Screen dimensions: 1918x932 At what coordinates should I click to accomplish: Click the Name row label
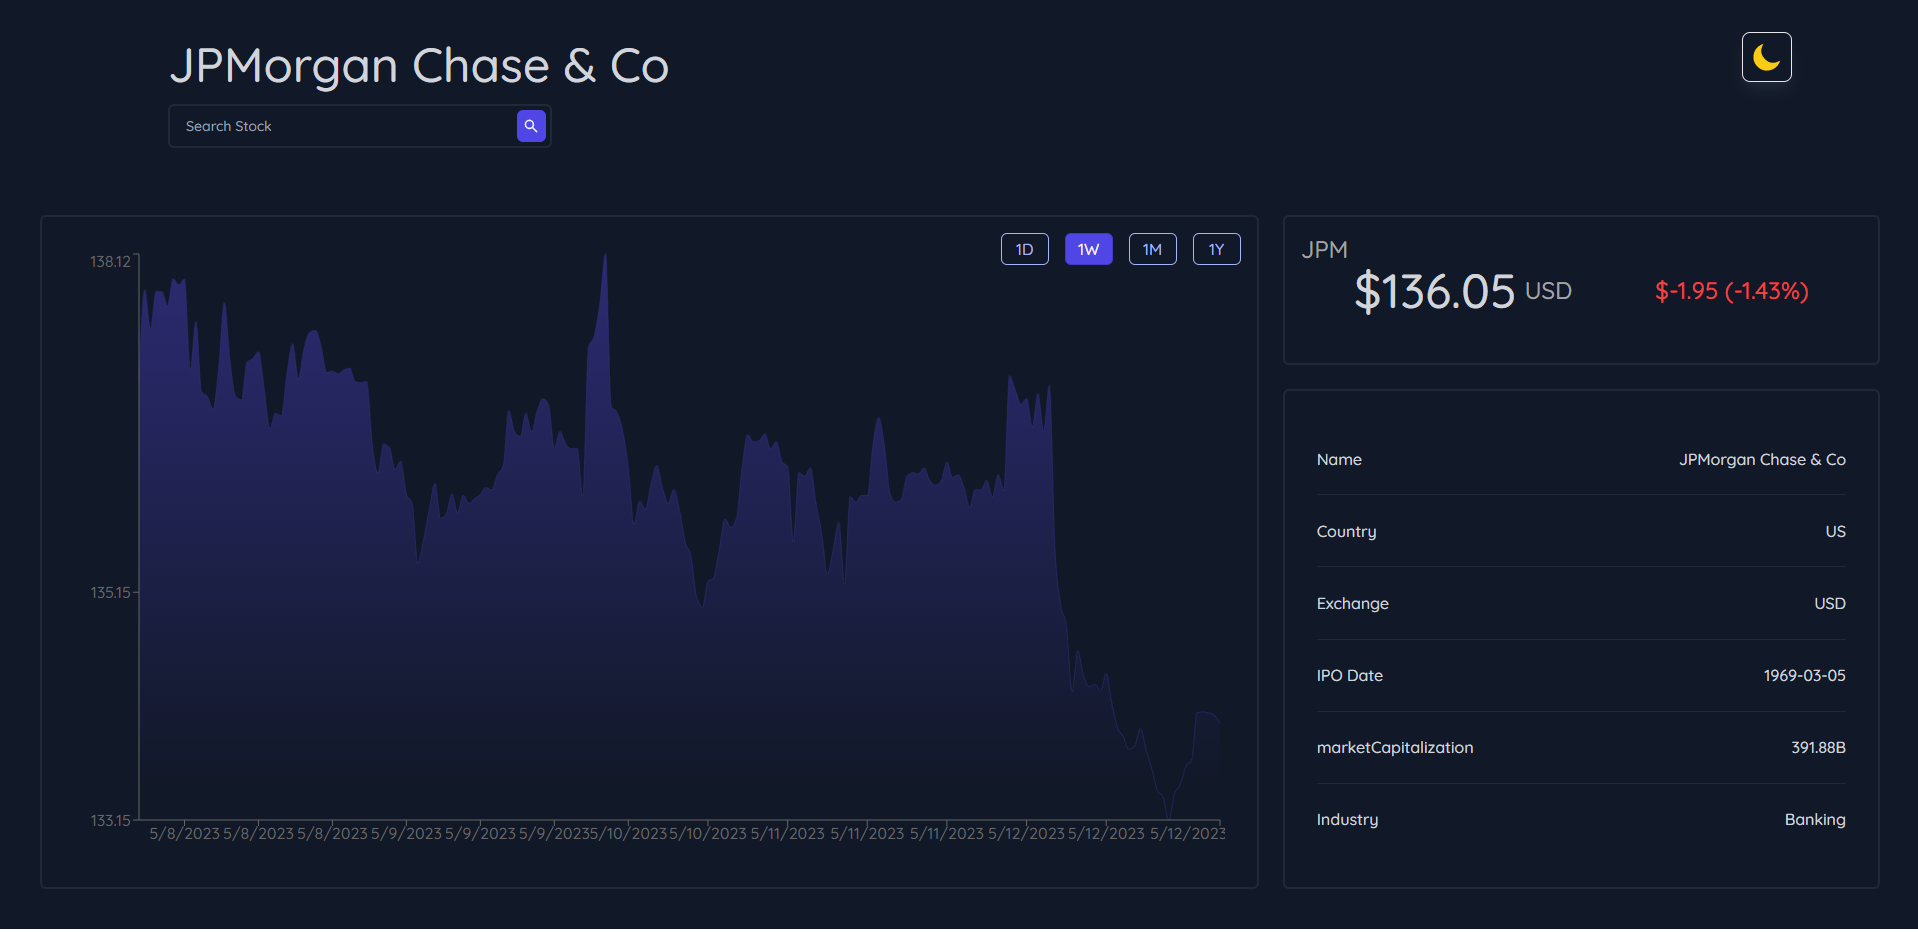coord(1339,459)
